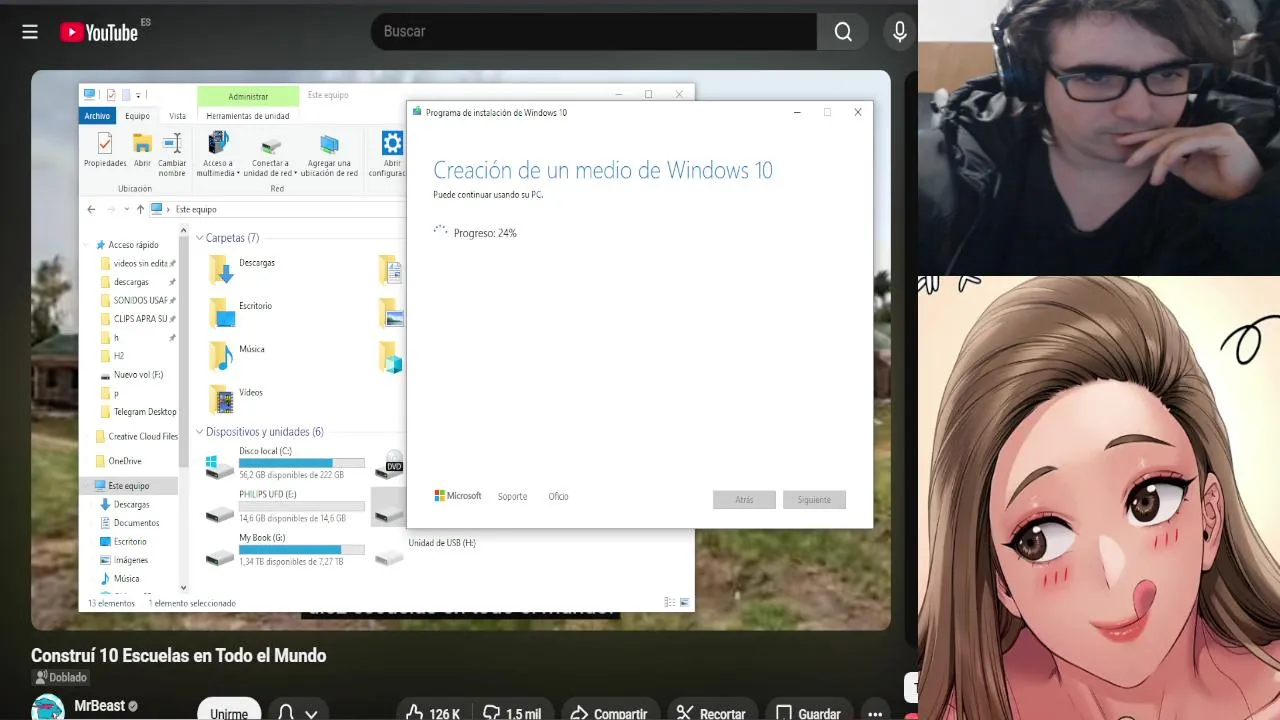Screen dimensions: 1280x720
Task: Open Acceso a multimedia dropdown
Action: tap(218, 154)
